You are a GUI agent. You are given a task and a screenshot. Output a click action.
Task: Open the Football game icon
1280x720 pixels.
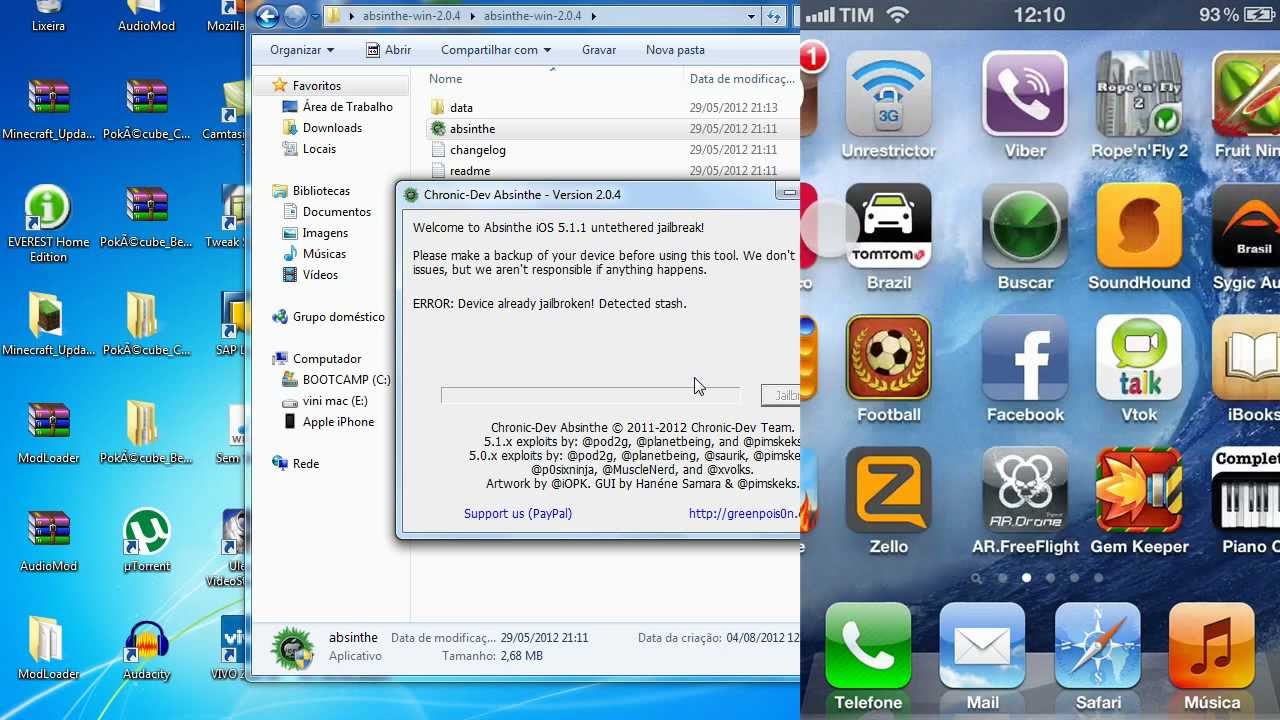point(888,359)
